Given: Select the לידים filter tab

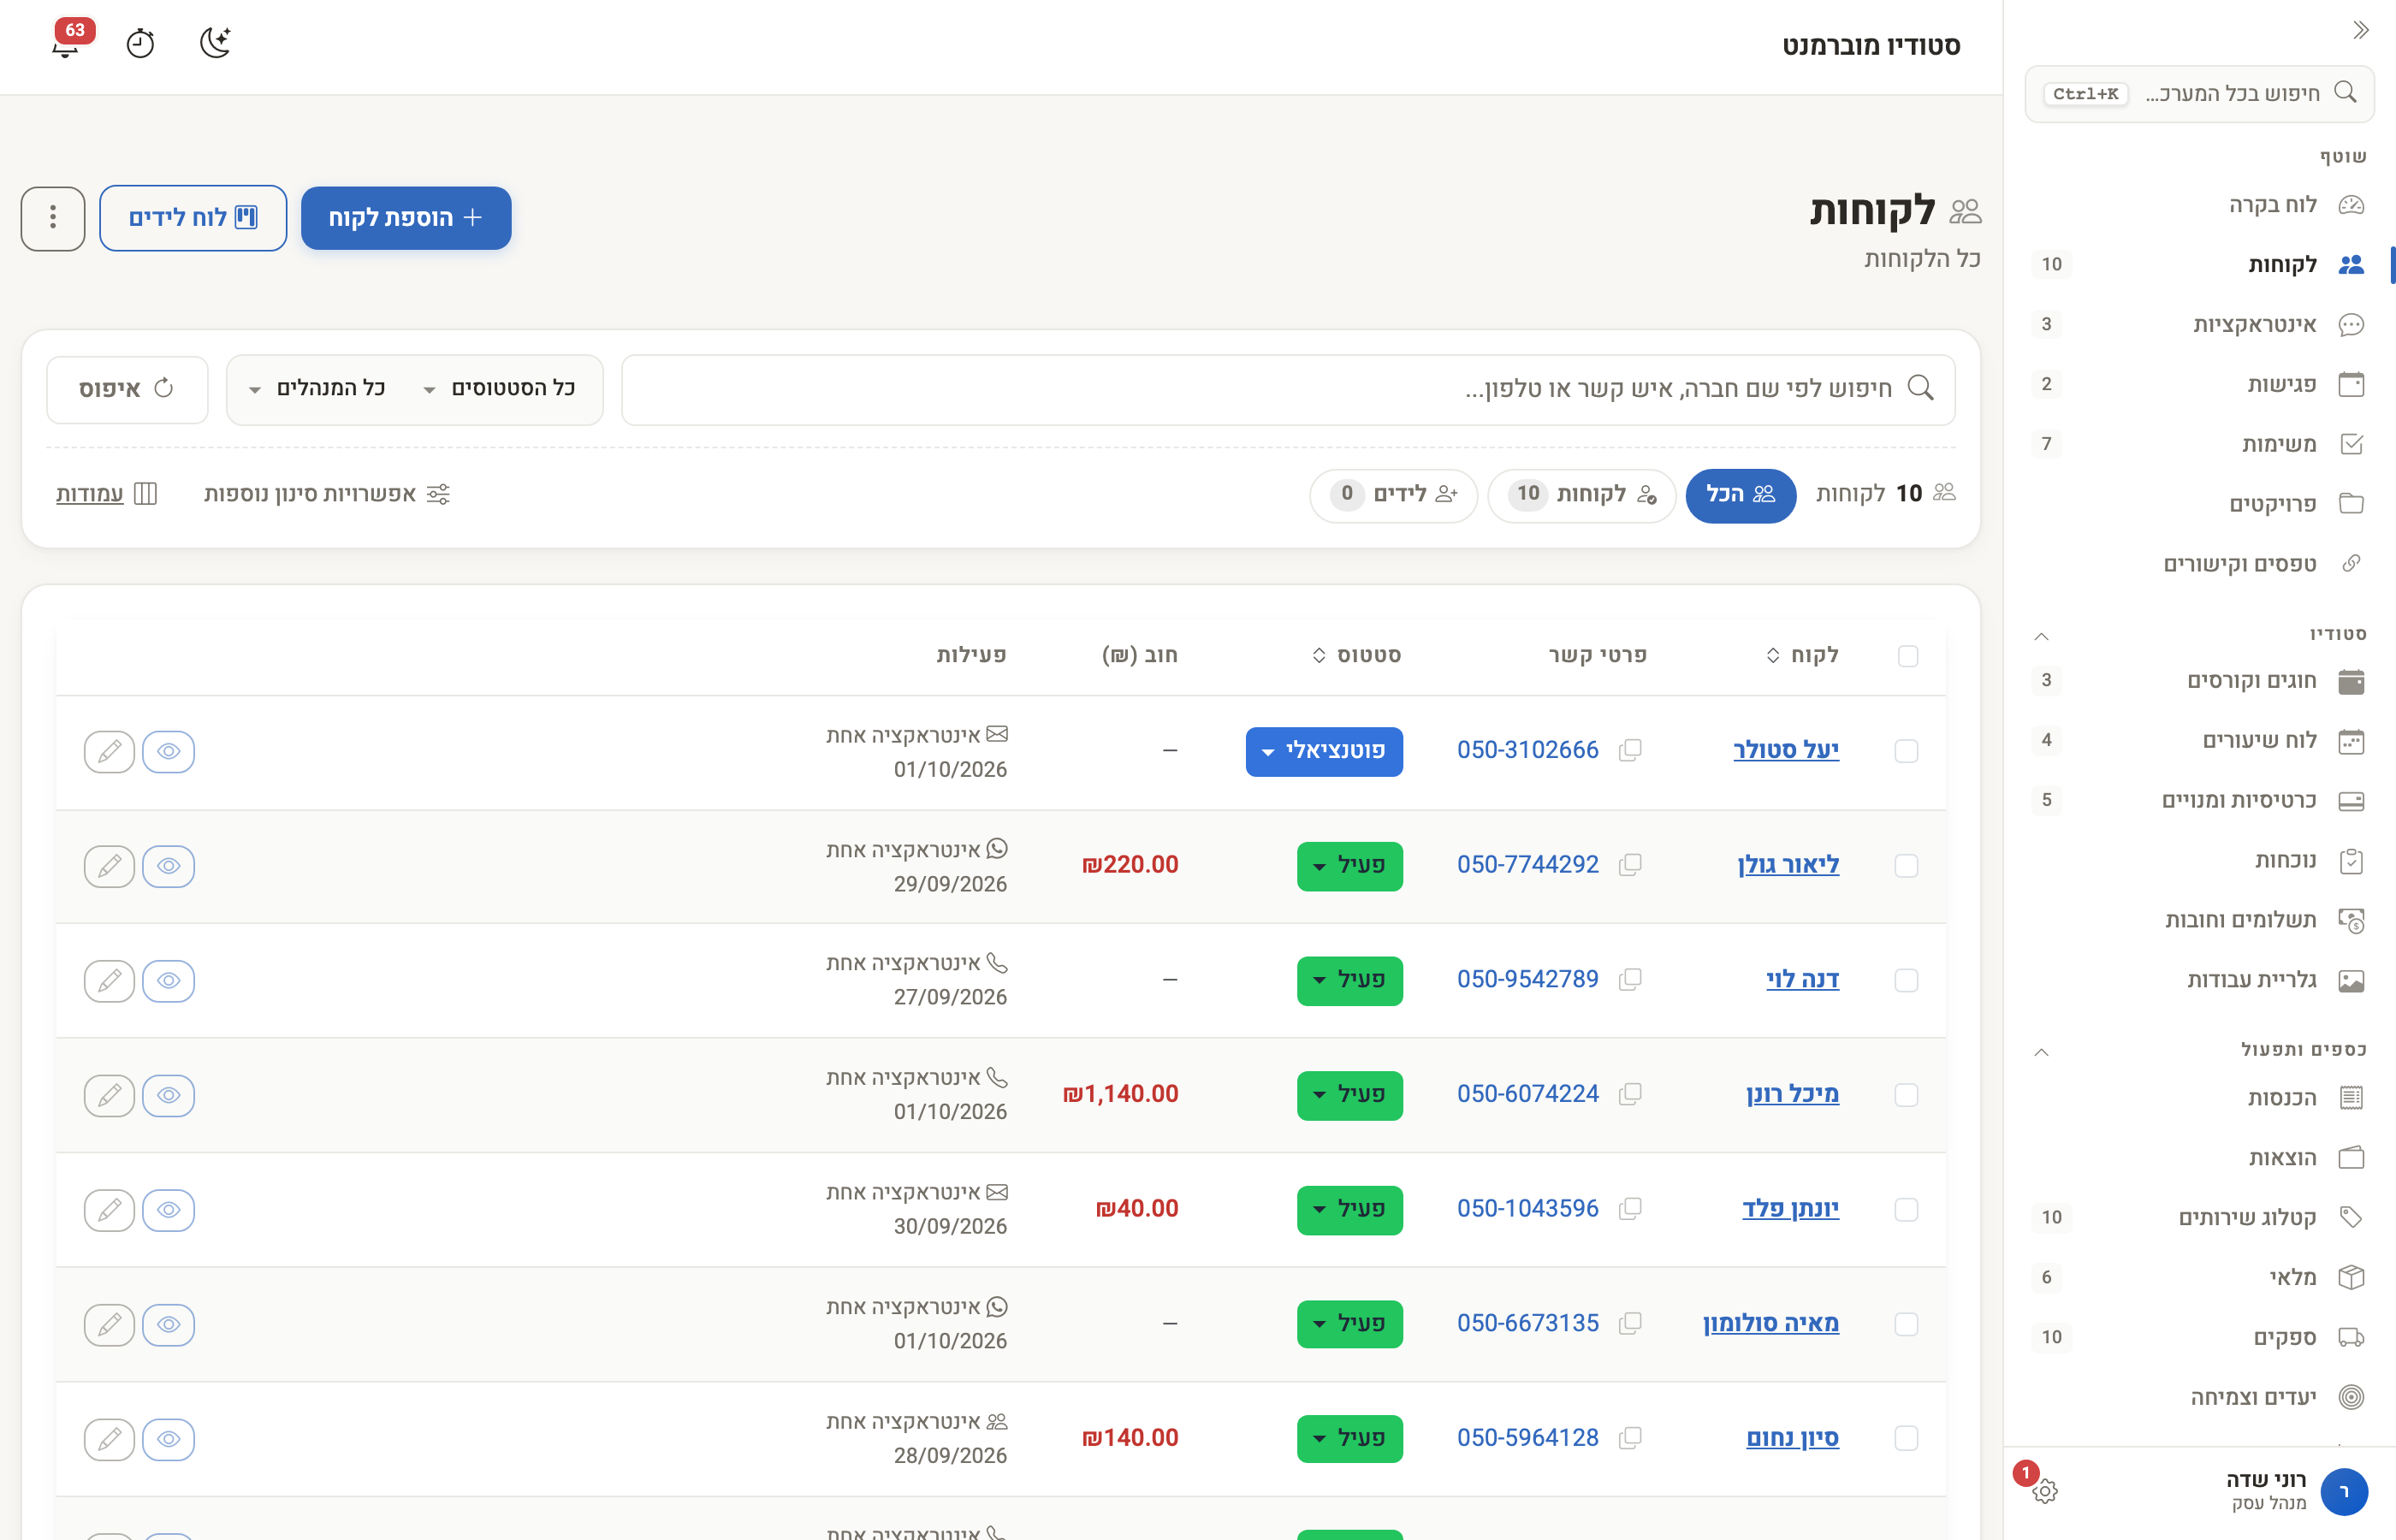Looking at the screenshot, I should tap(1393, 495).
